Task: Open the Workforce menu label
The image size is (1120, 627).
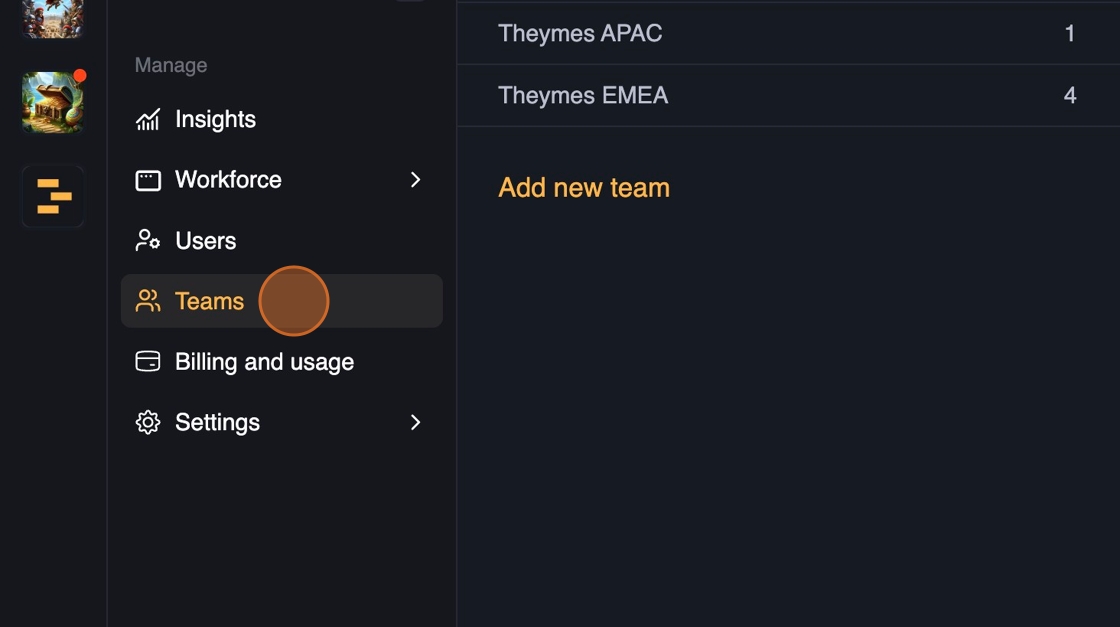Action: (228, 180)
